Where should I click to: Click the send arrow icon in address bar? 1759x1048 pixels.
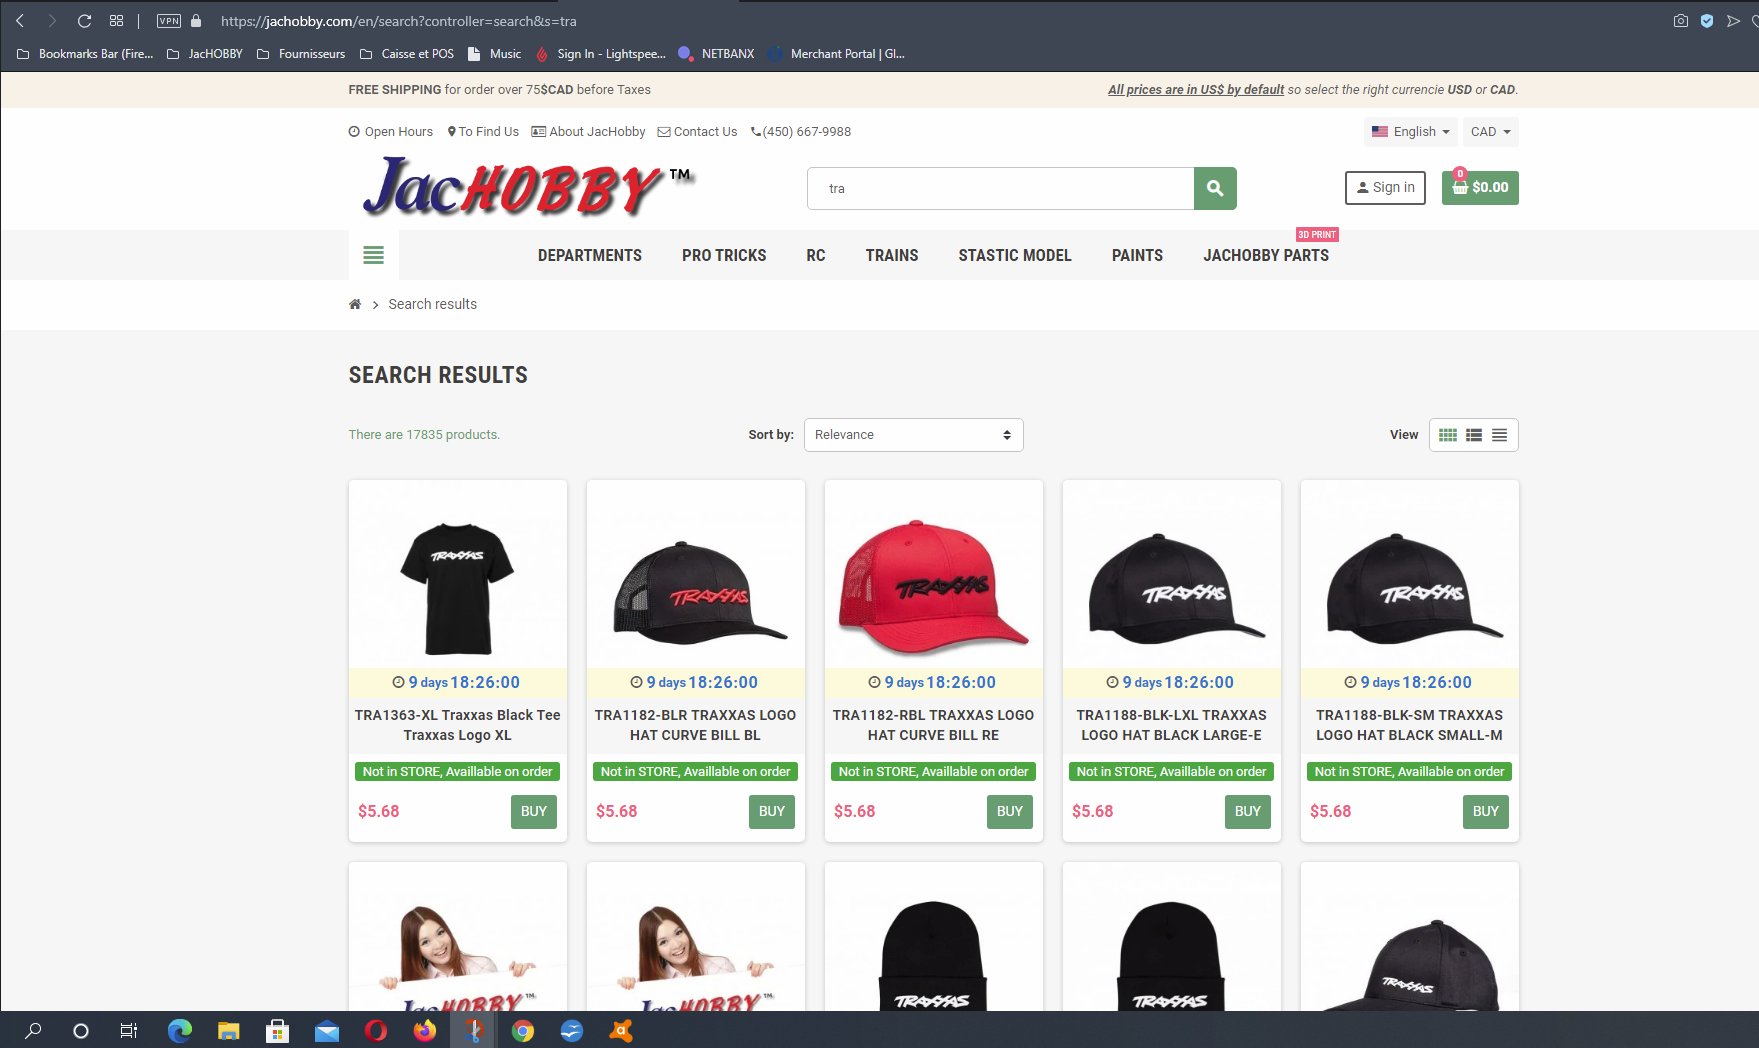1733,21
